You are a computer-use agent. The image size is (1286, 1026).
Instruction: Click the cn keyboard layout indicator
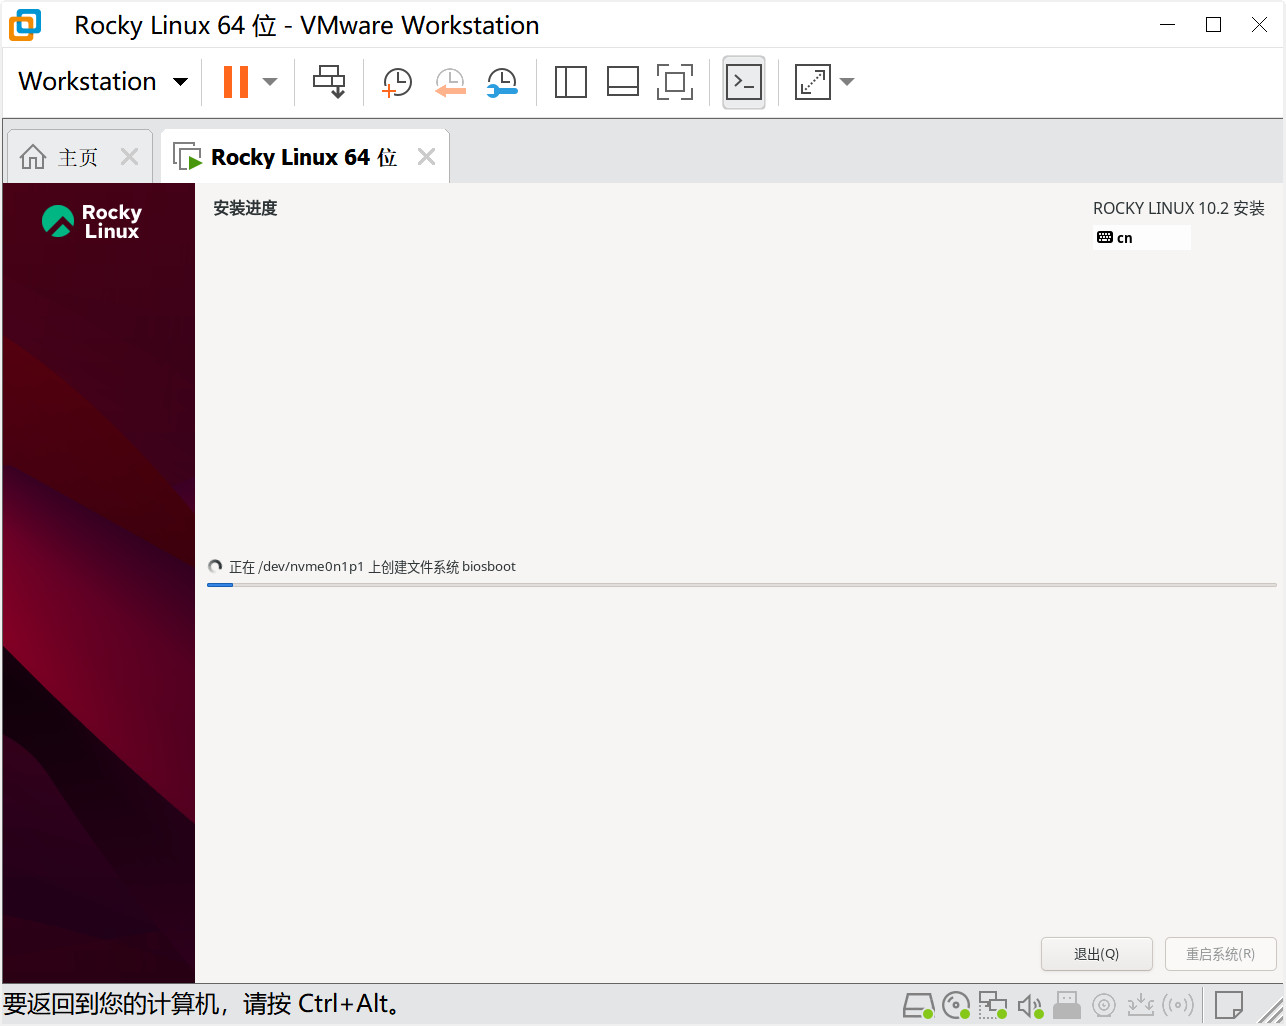[1142, 238]
